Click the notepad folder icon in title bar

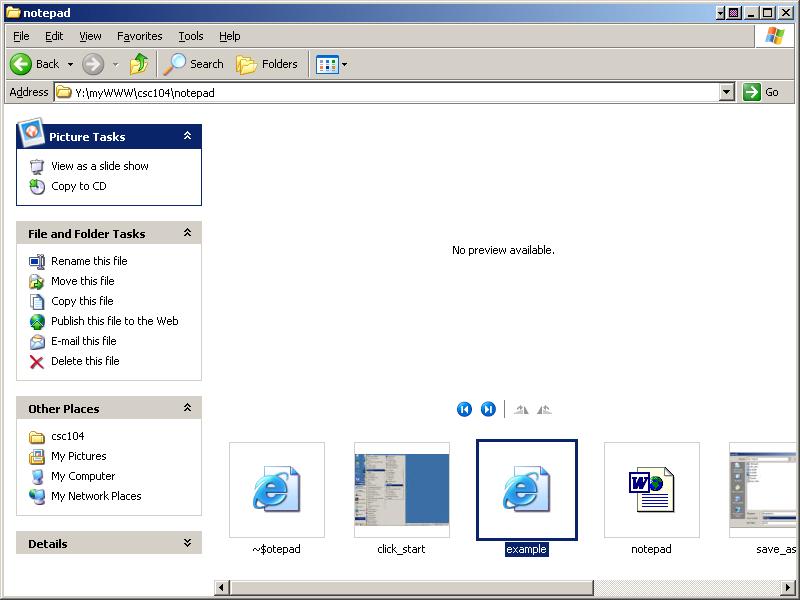(13, 12)
